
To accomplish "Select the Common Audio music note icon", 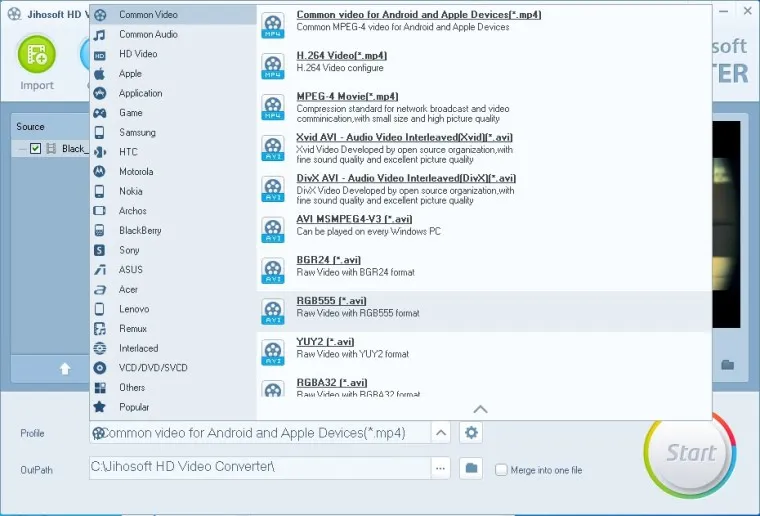I will tap(100, 35).
